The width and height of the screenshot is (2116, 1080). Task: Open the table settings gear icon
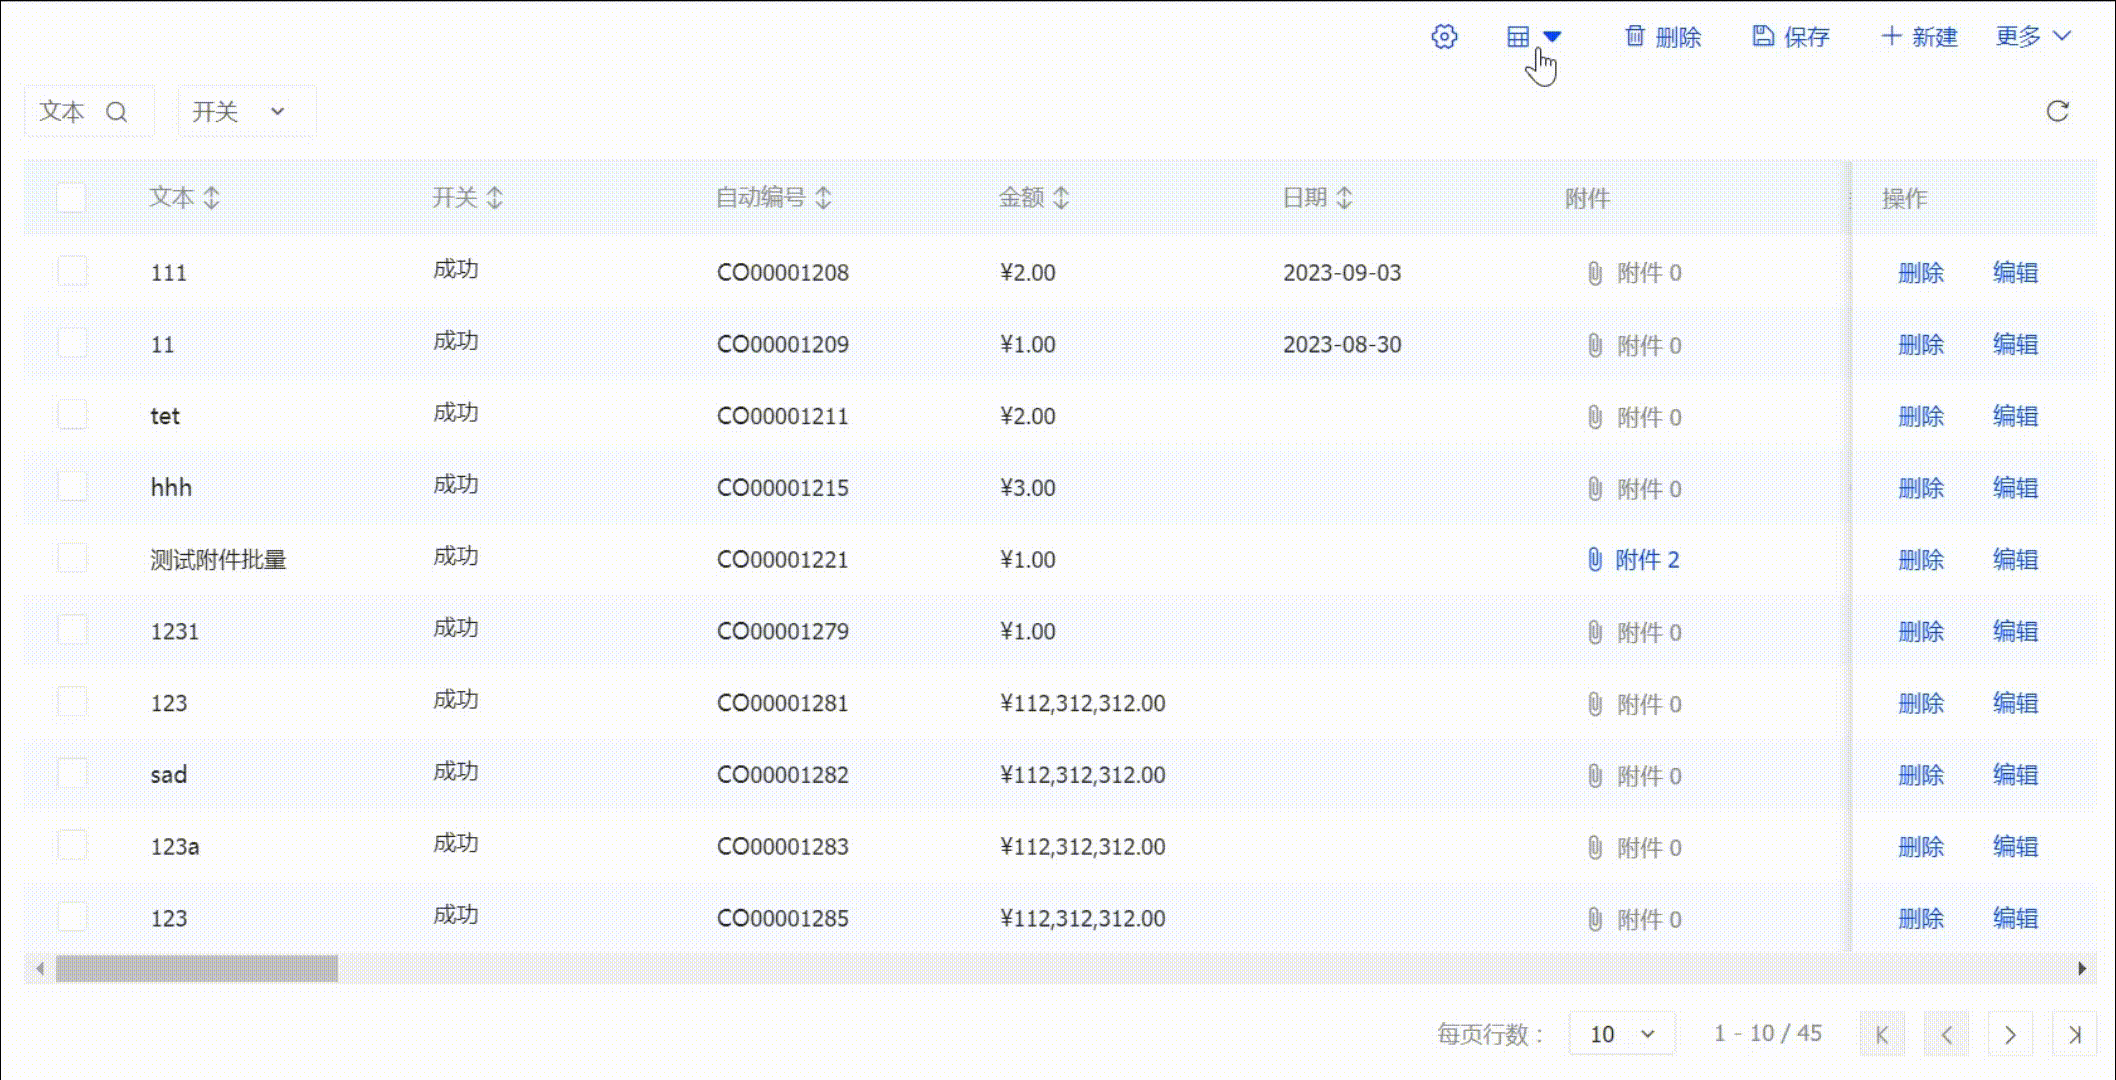click(x=1444, y=37)
